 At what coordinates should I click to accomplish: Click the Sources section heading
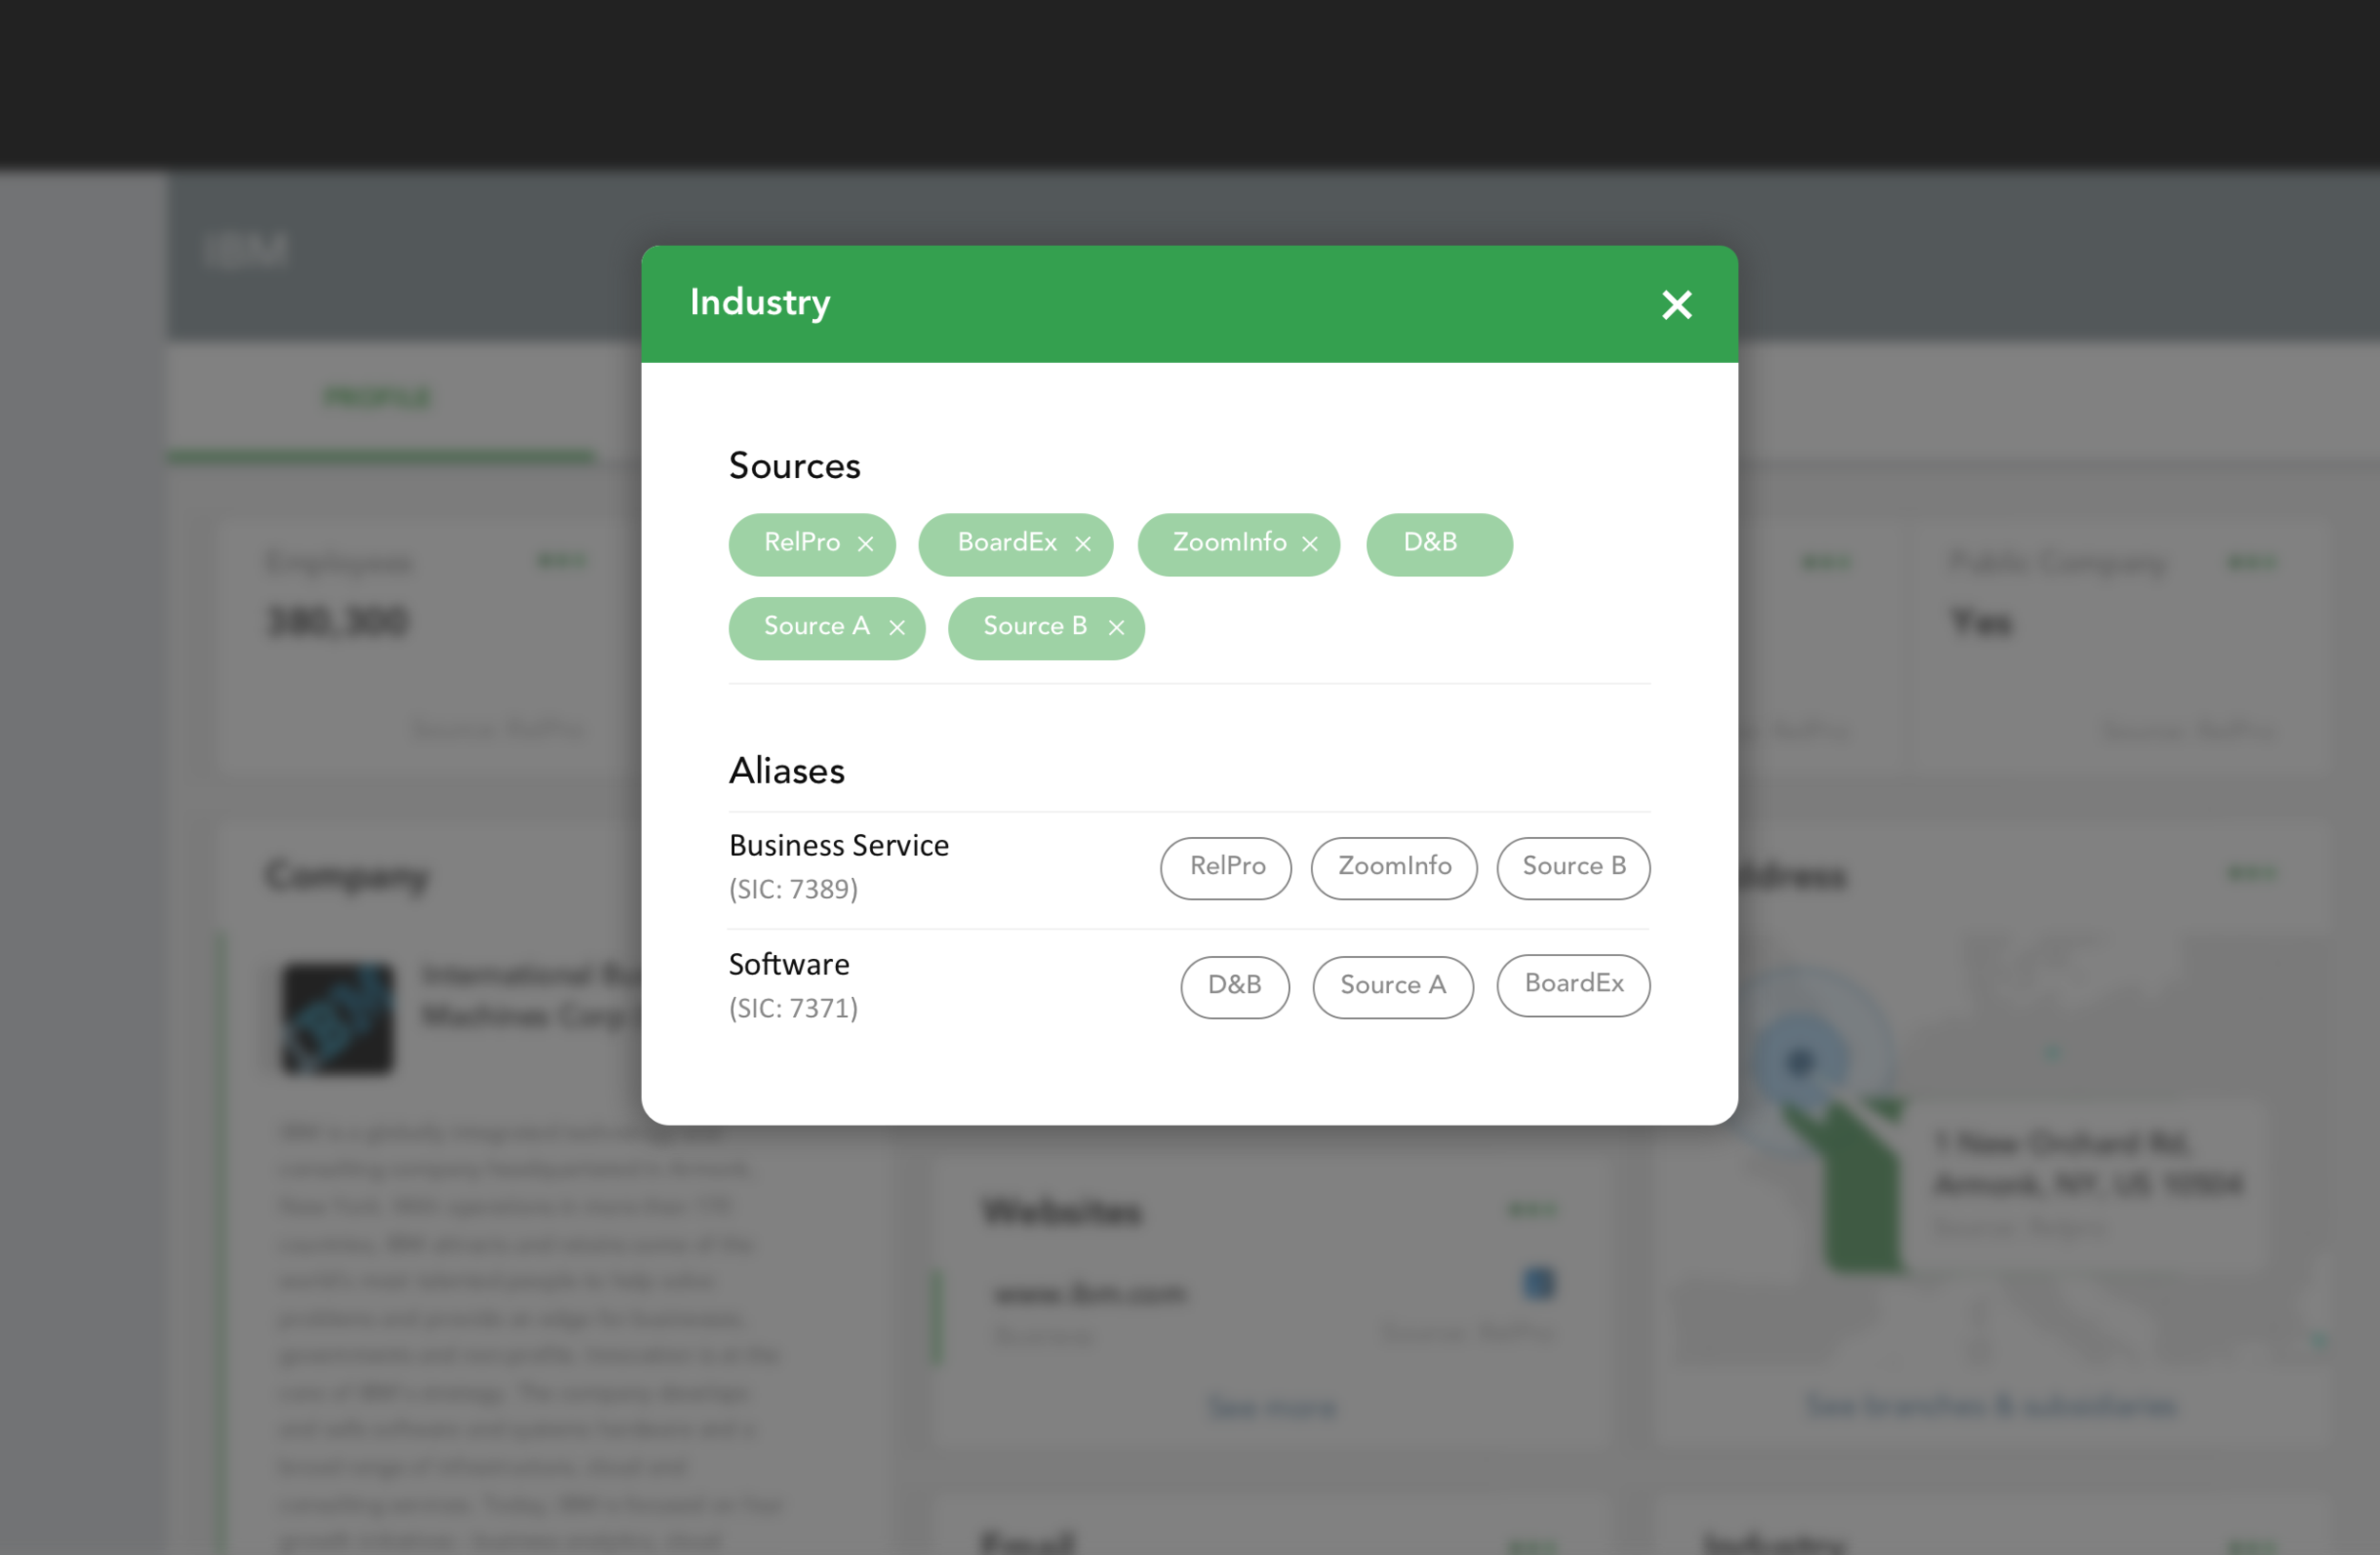pyautogui.click(x=794, y=466)
